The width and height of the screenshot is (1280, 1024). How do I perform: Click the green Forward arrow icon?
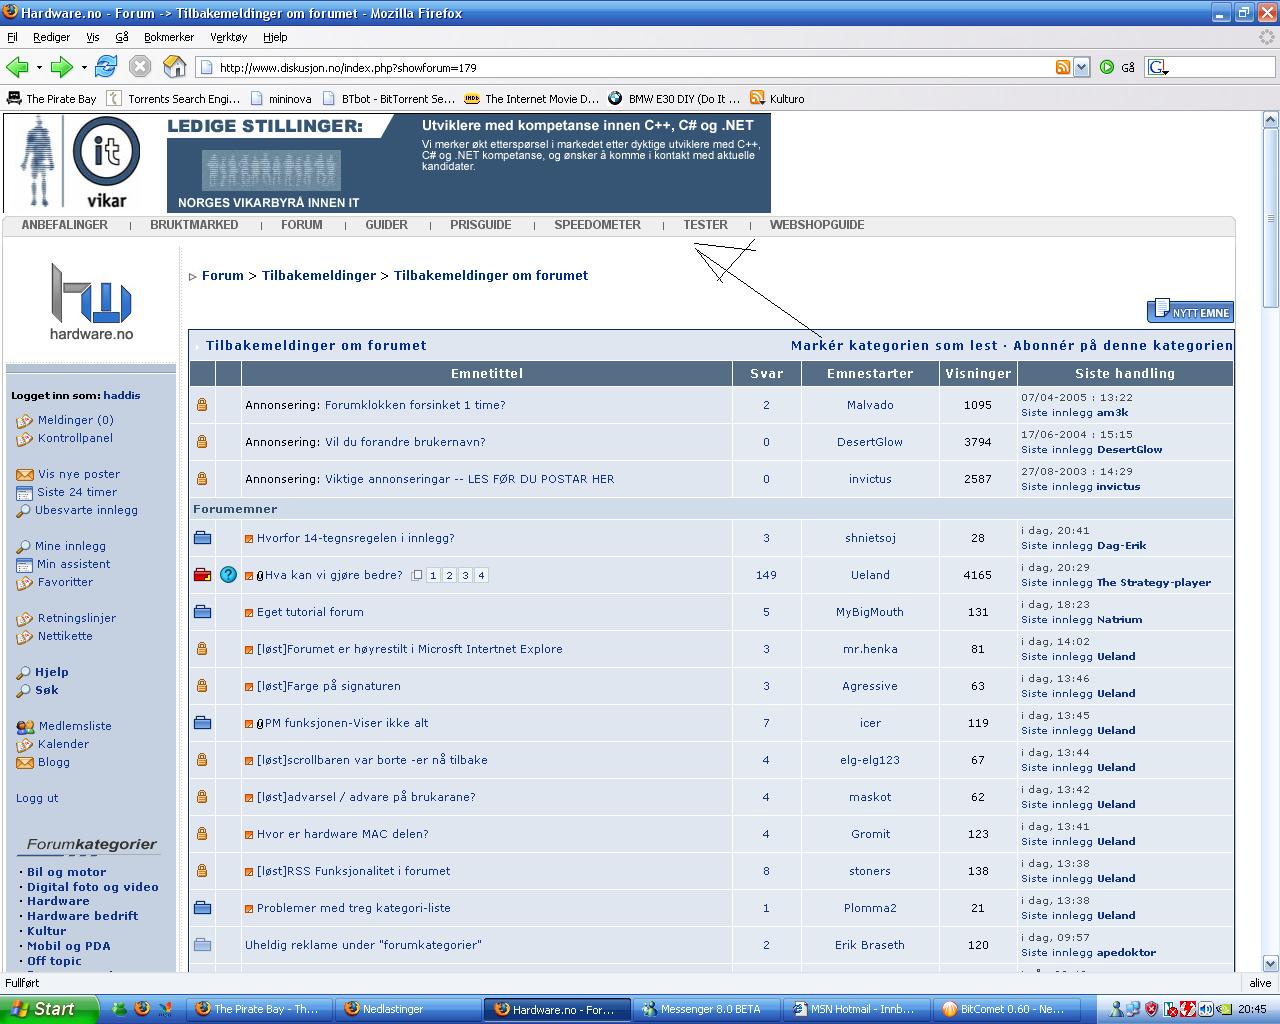(x=61, y=67)
